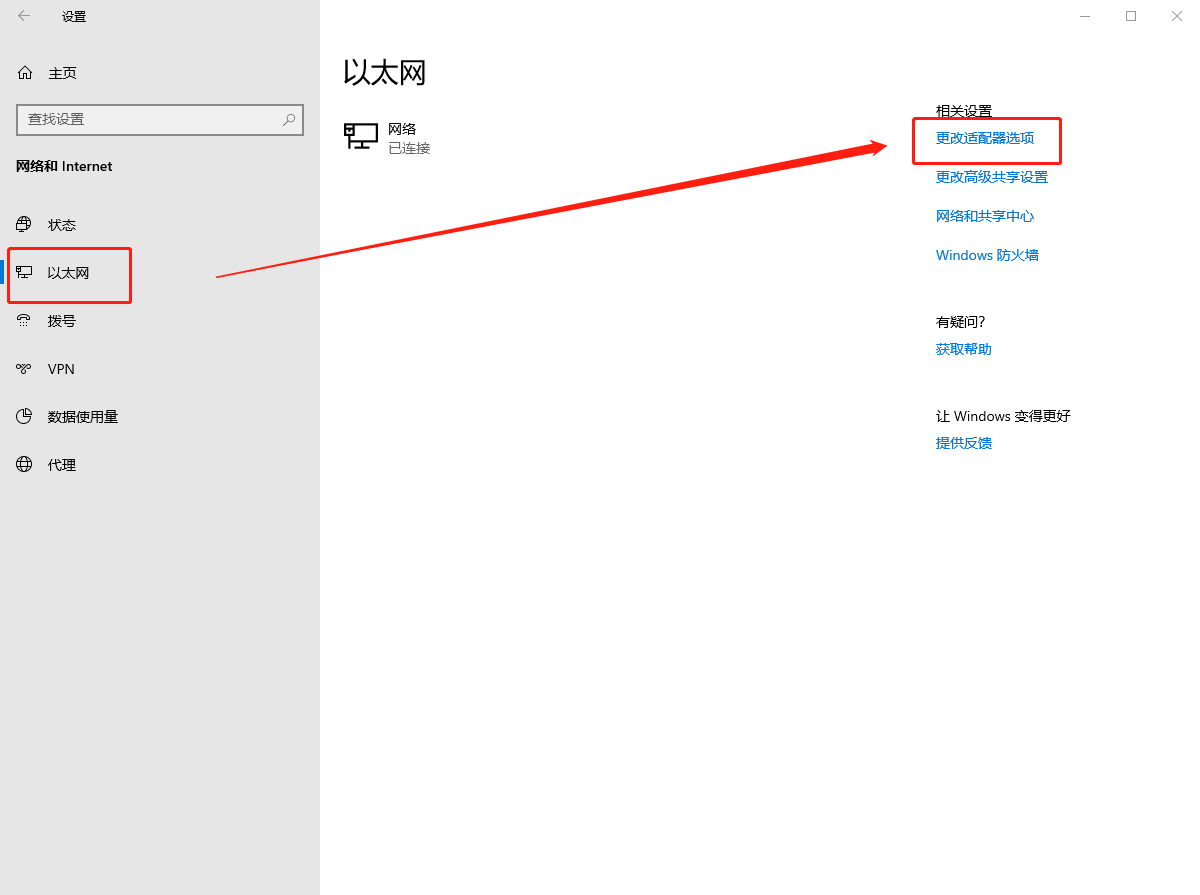
Task: Click the network computer icon next to 网络
Action: tap(361, 136)
